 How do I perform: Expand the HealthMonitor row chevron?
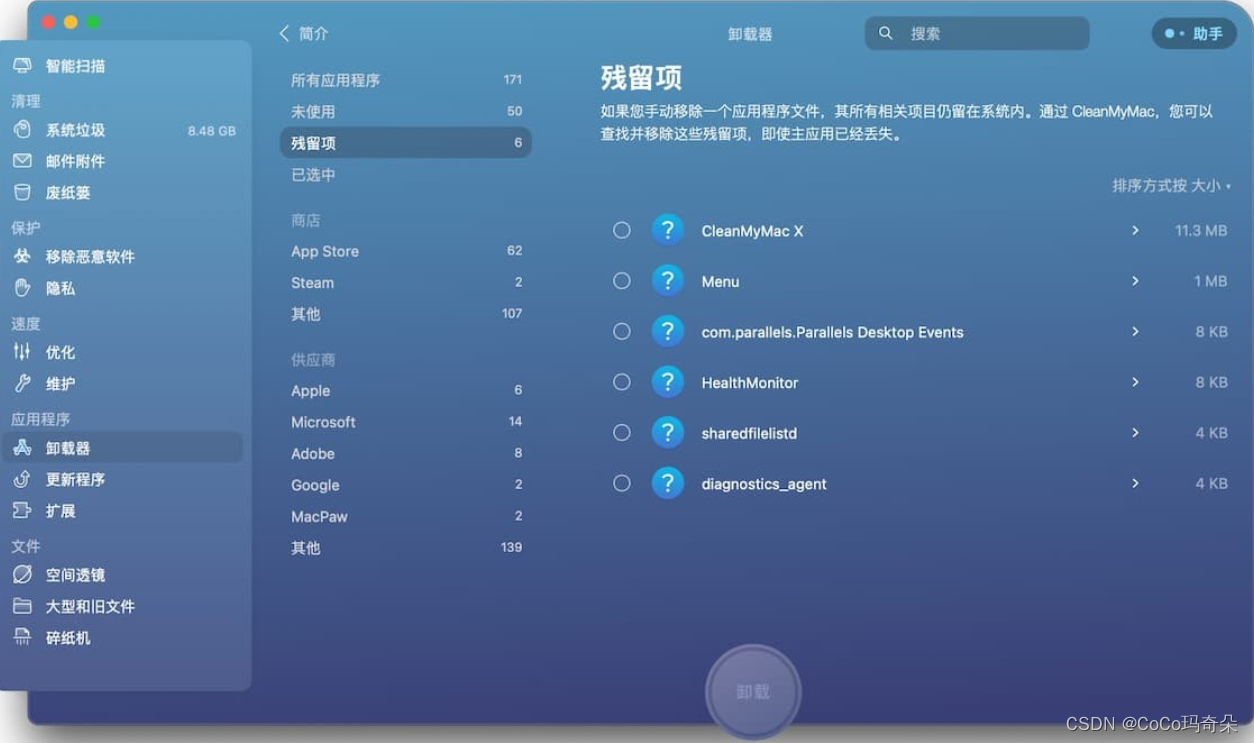coord(1135,382)
